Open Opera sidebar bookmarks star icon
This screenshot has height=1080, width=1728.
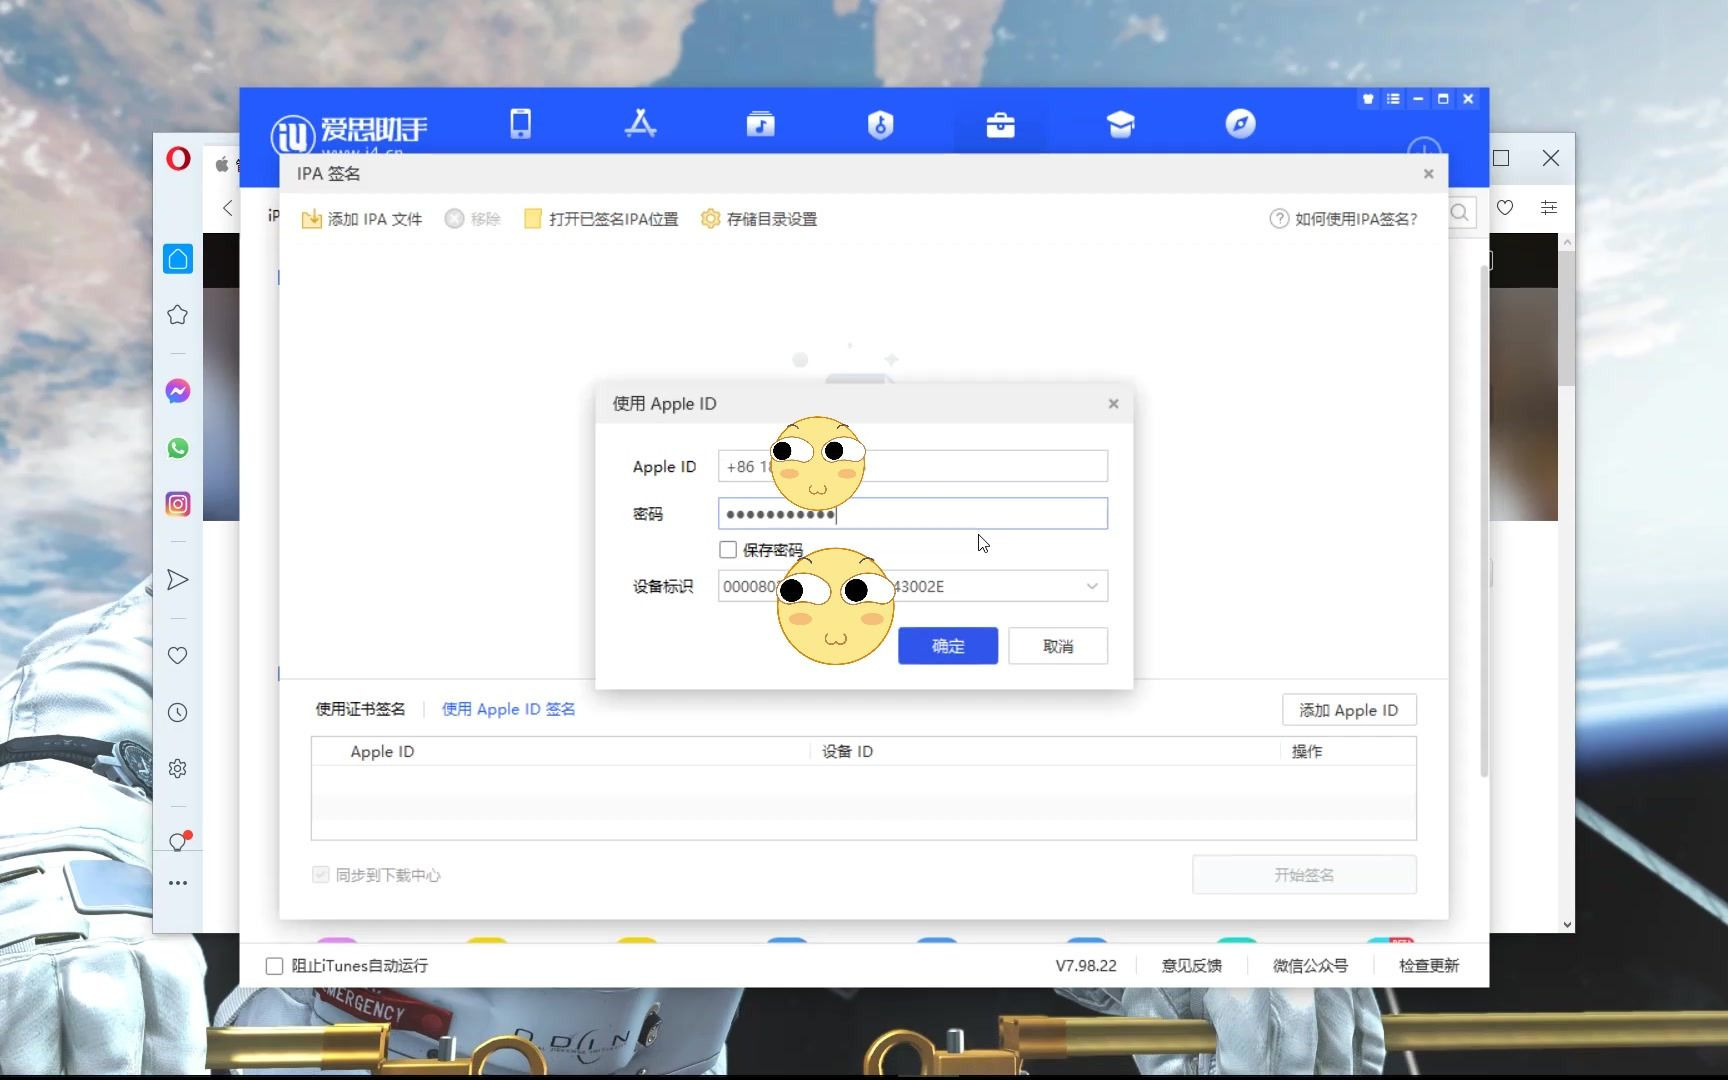point(178,315)
